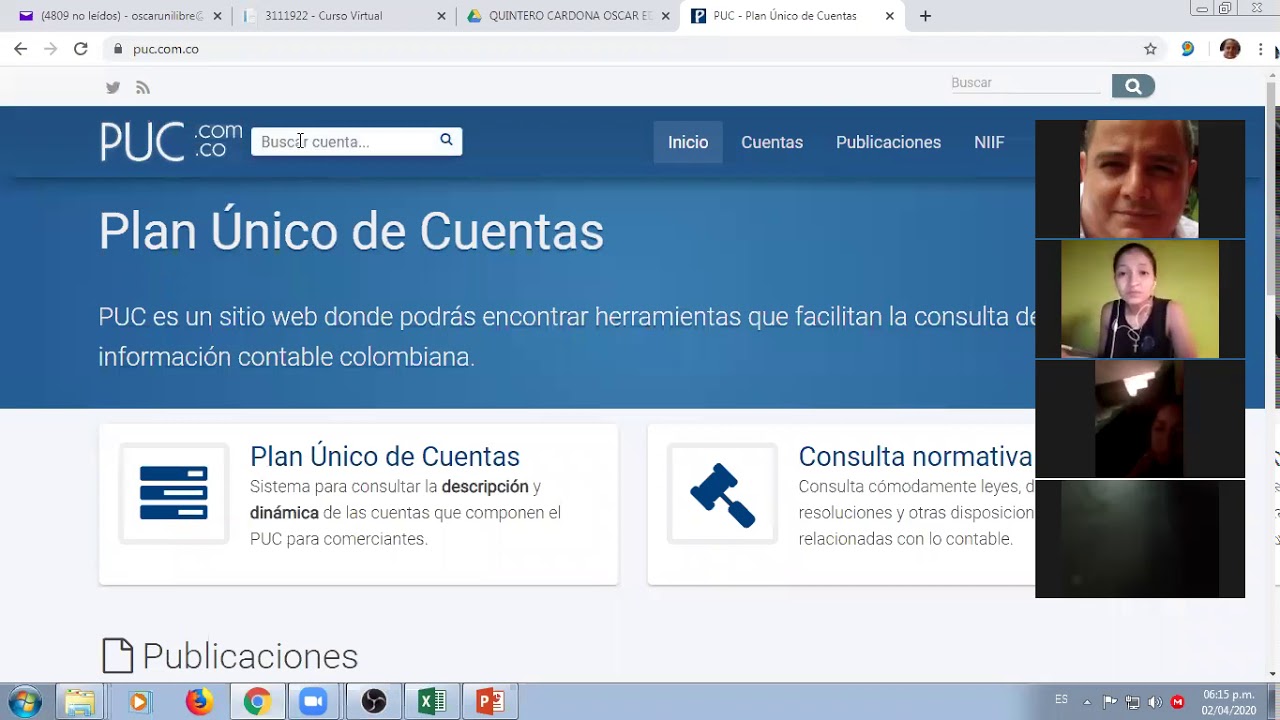Viewport: 1280px width, 720px height.
Task: Click the volume speaker tray icon
Action: (1155, 702)
